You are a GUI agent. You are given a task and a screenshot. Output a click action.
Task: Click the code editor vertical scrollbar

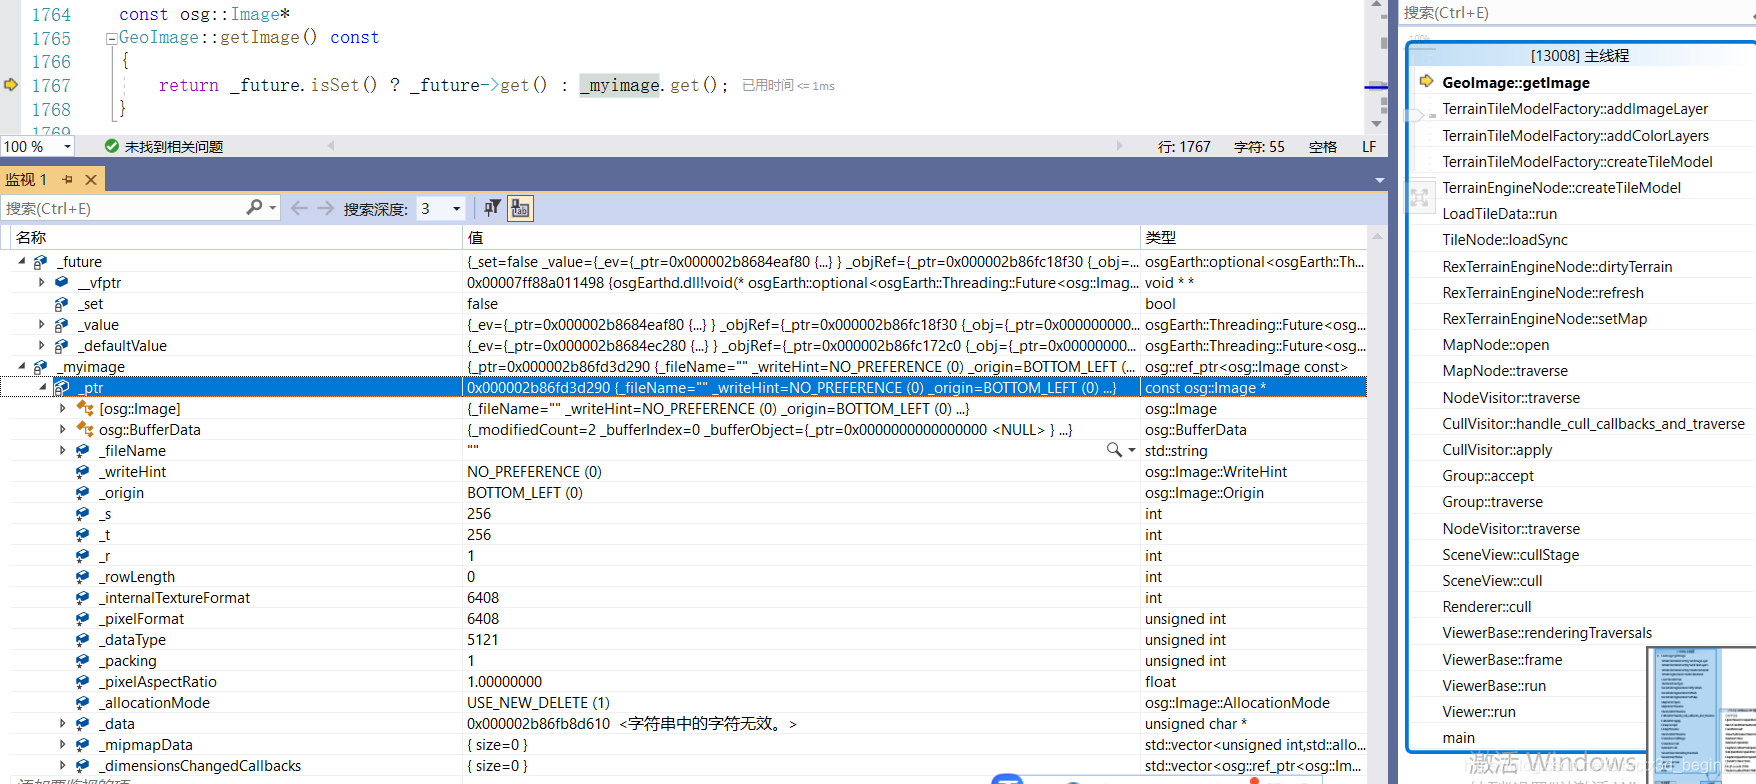pyautogui.click(x=1377, y=65)
